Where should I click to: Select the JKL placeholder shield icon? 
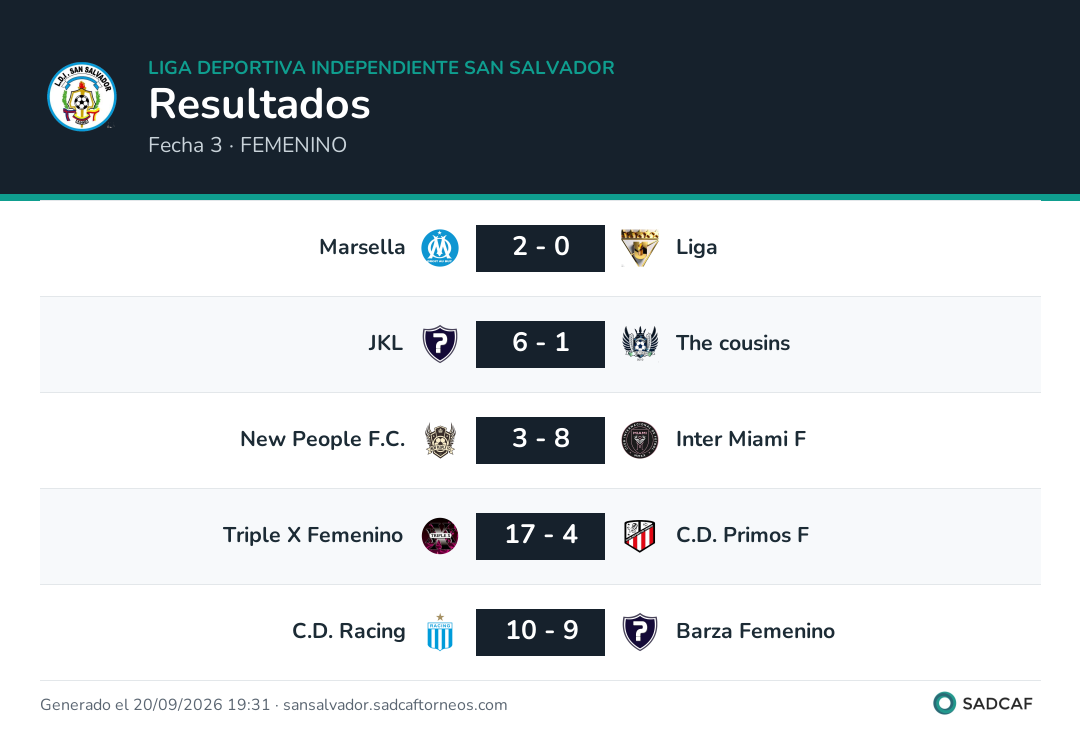pyautogui.click(x=440, y=344)
